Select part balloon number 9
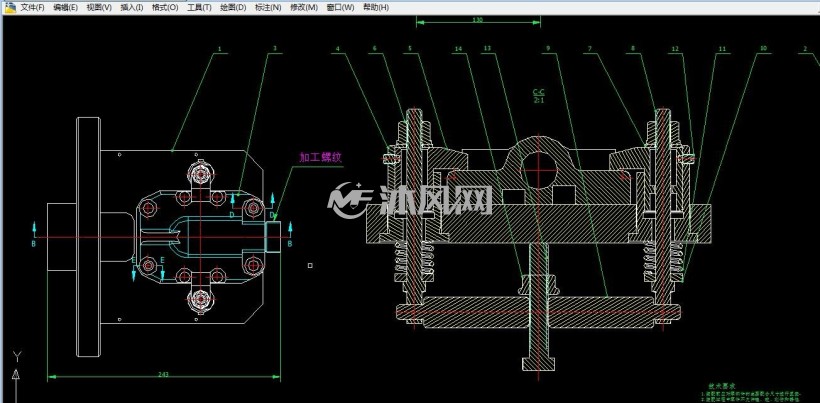820x403 pixels. point(548,49)
